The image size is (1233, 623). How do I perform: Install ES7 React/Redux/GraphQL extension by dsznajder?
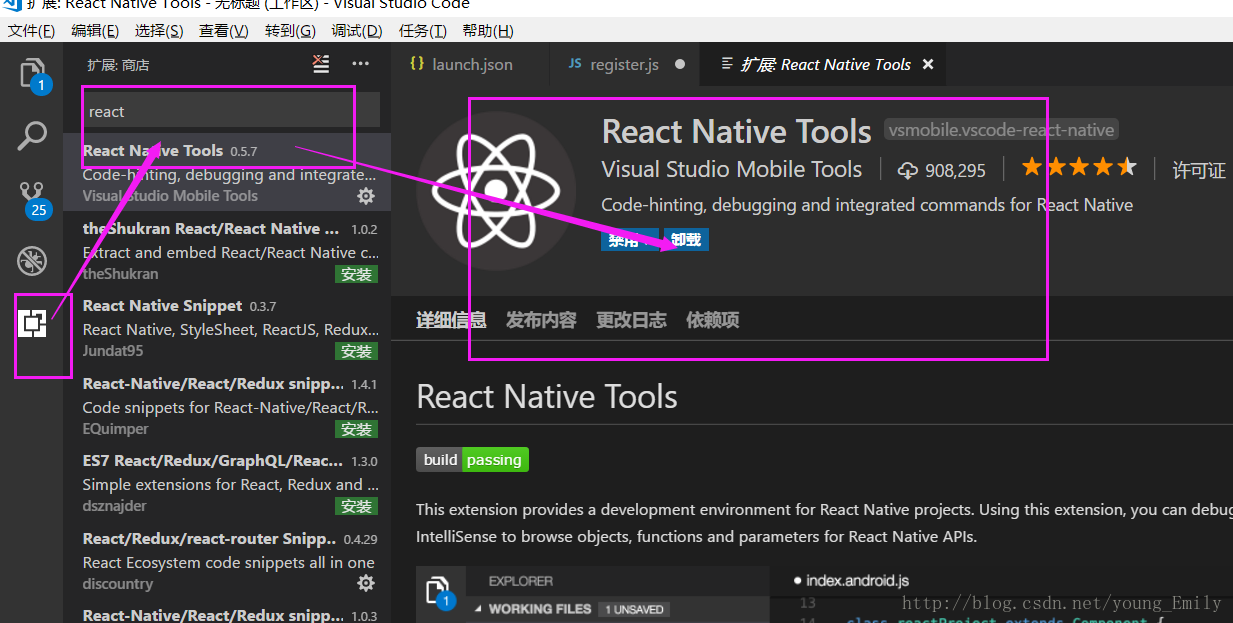tap(356, 506)
